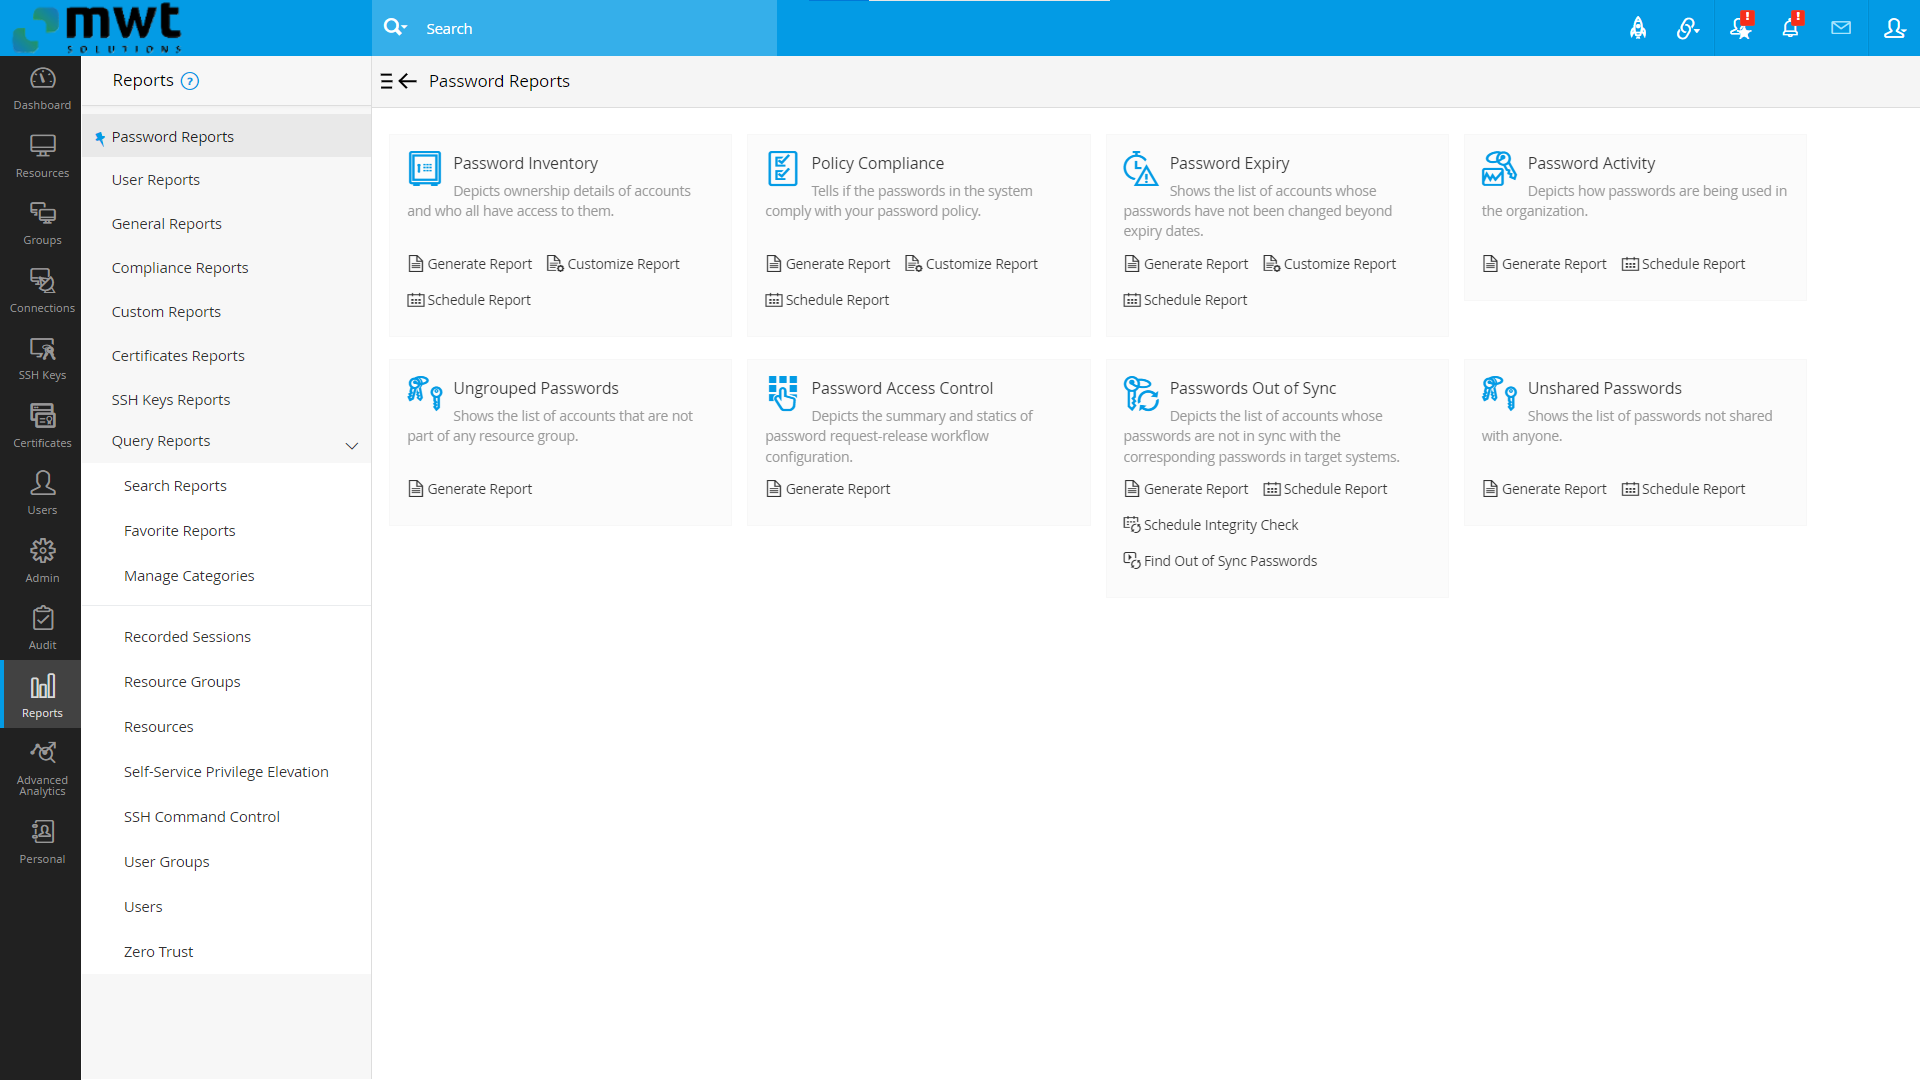Check new messages via the envelope icon
This screenshot has height=1080, width=1920.
tap(1841, 28)
